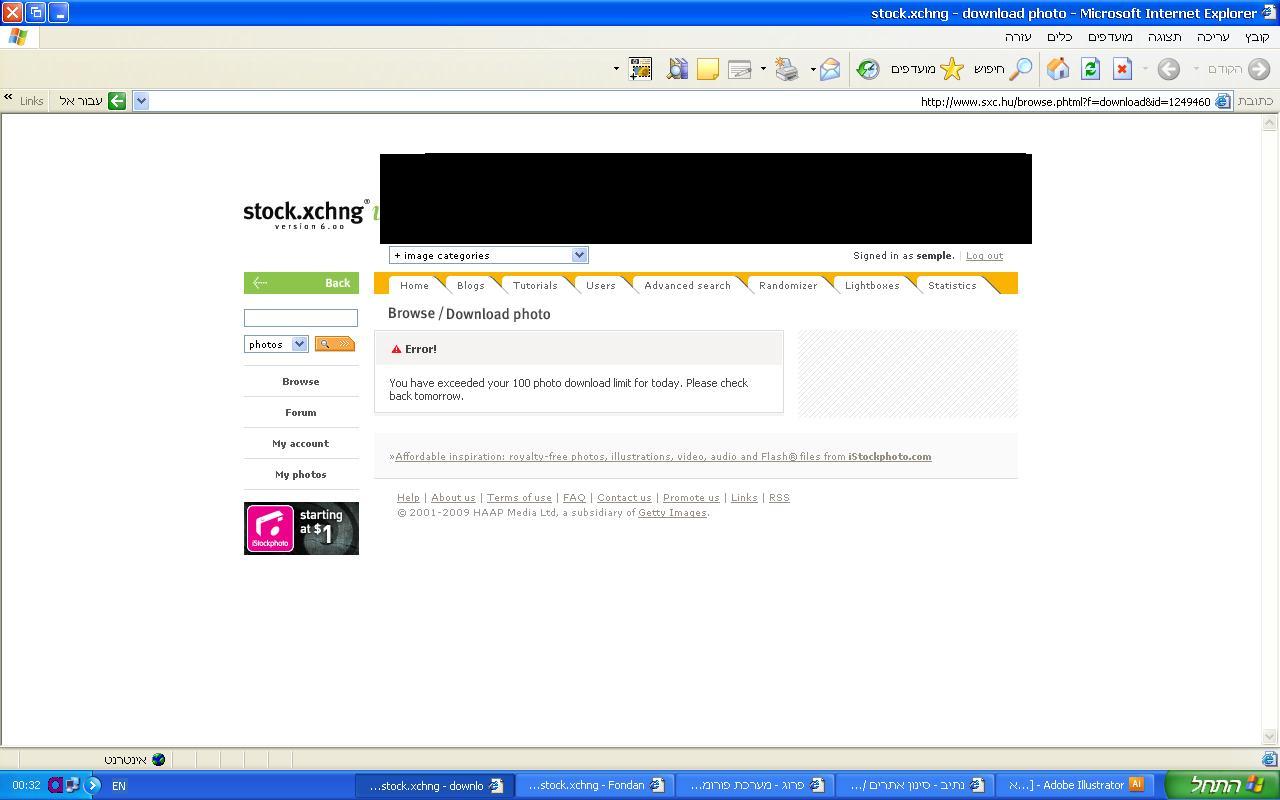Open the כלים (Tools) menu
Image resolution: width=1280 pixels, height=800 pixels.
(x=1060, y=37)
